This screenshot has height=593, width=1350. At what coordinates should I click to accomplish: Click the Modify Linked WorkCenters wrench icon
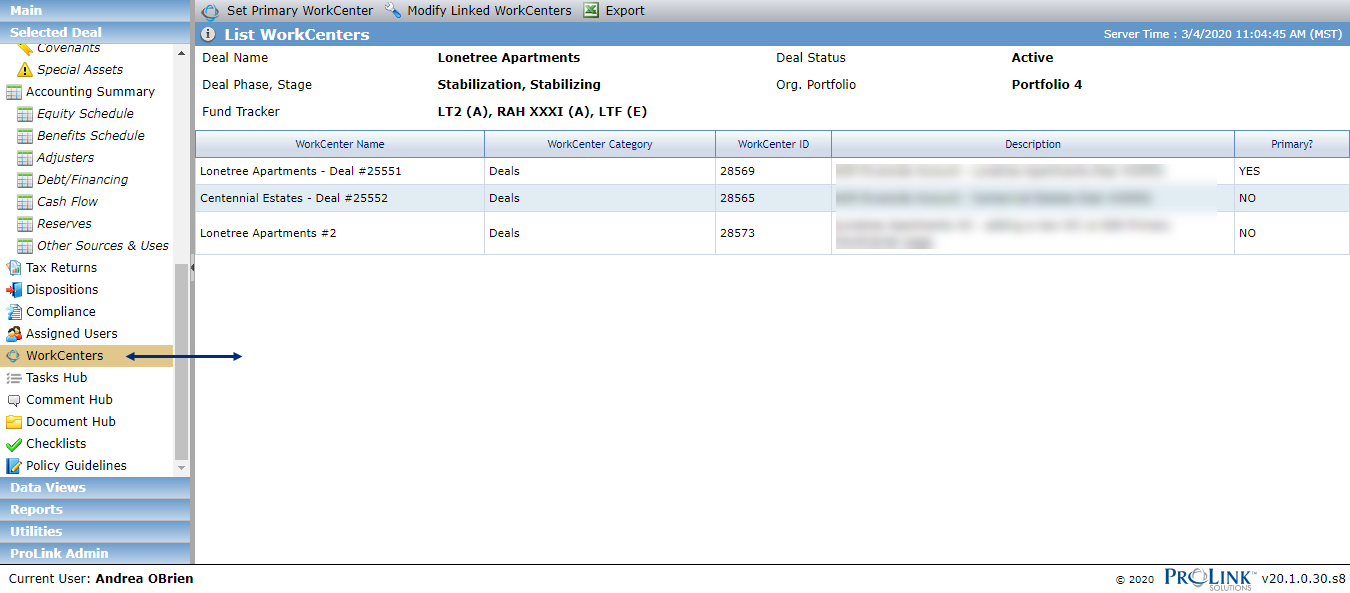392,10
